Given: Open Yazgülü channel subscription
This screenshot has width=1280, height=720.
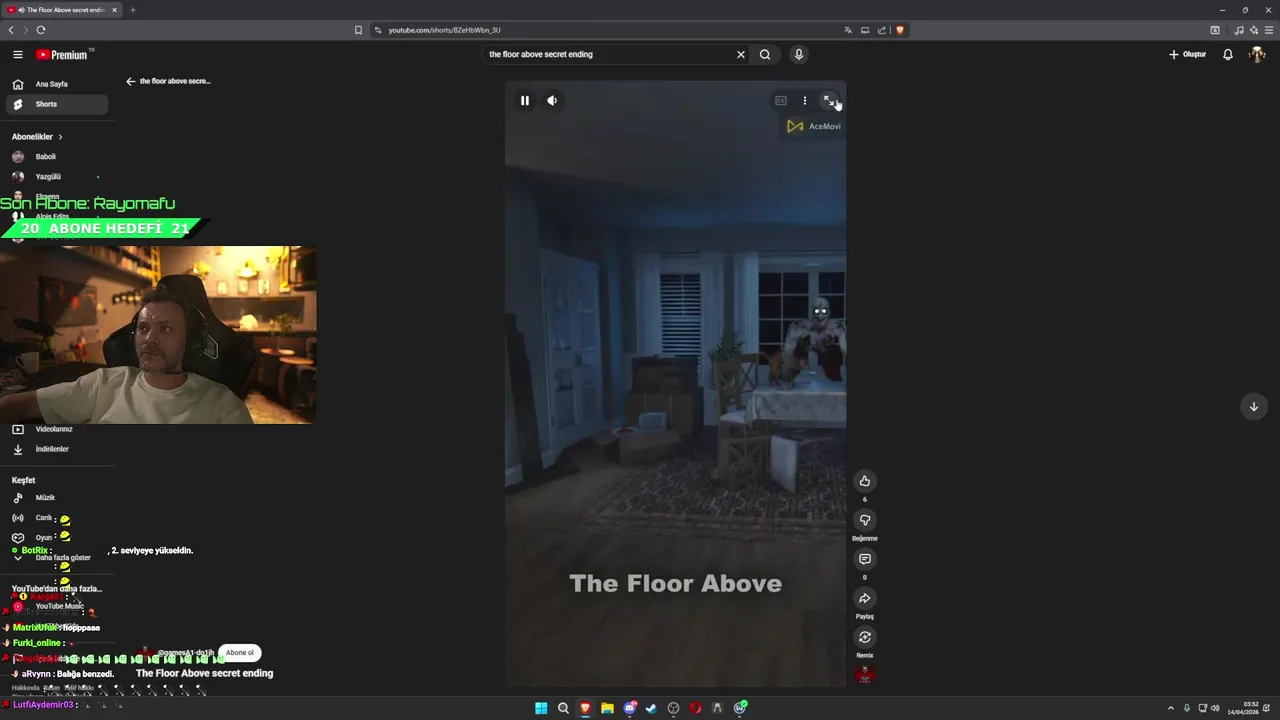Looking at the screenshot, I should point(57,177).
